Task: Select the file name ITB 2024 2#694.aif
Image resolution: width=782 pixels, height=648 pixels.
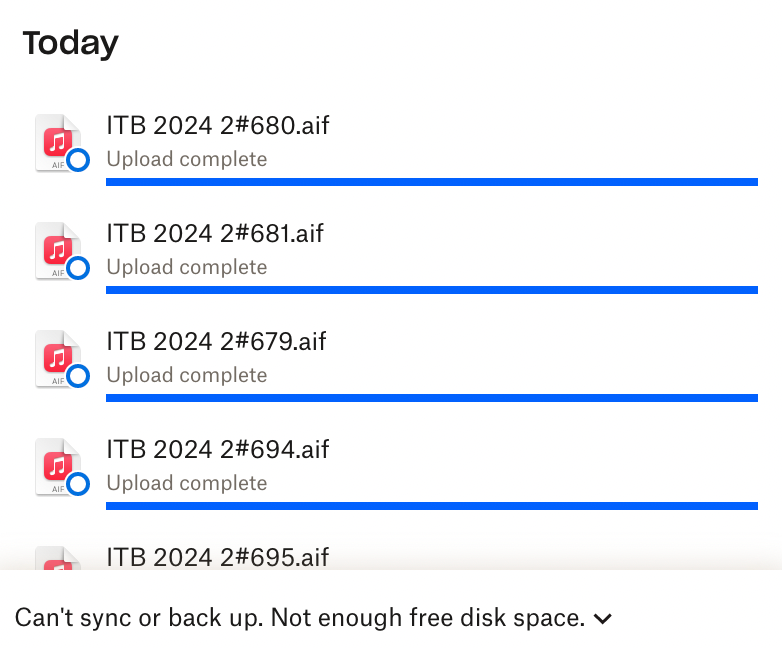Action: [217, 450]
